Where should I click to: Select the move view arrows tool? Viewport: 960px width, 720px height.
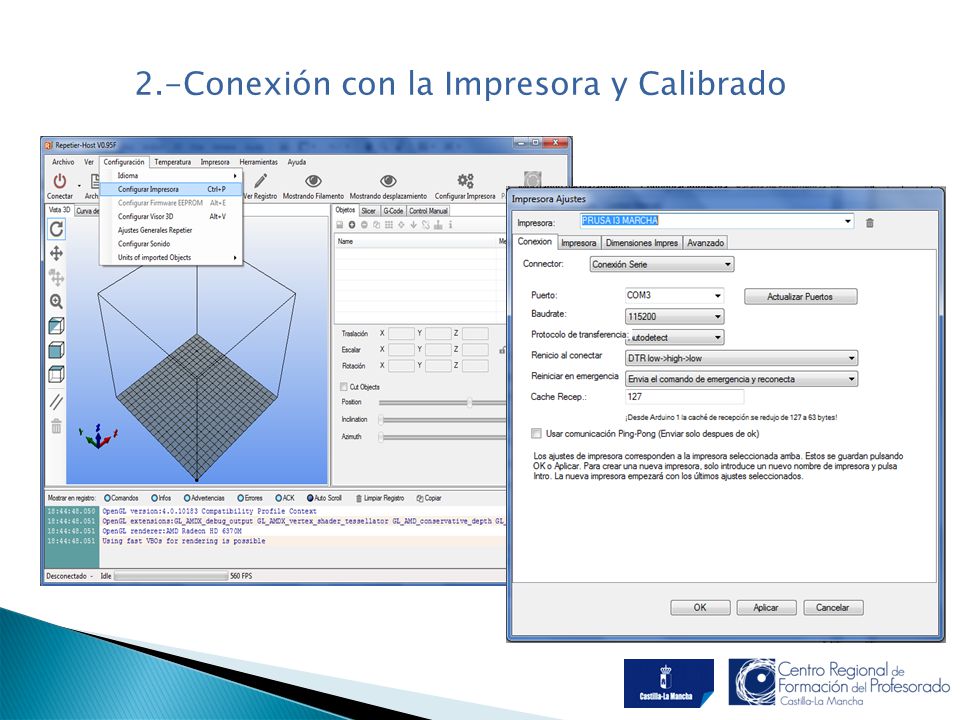tap(56, 253)
